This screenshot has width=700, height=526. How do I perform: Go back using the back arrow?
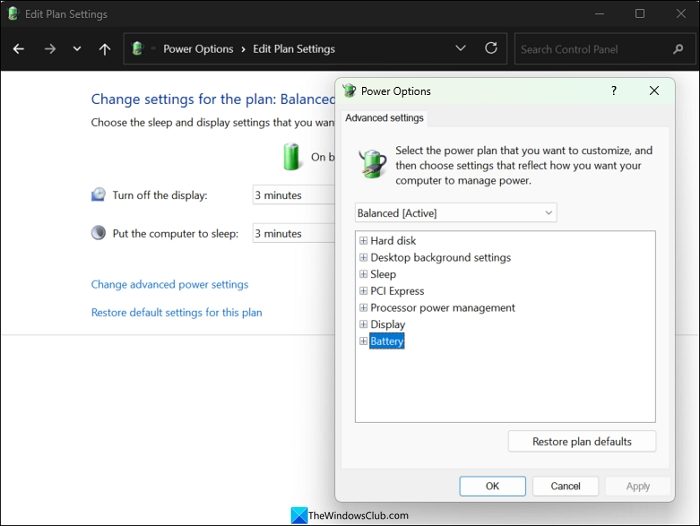pos(18,49)
